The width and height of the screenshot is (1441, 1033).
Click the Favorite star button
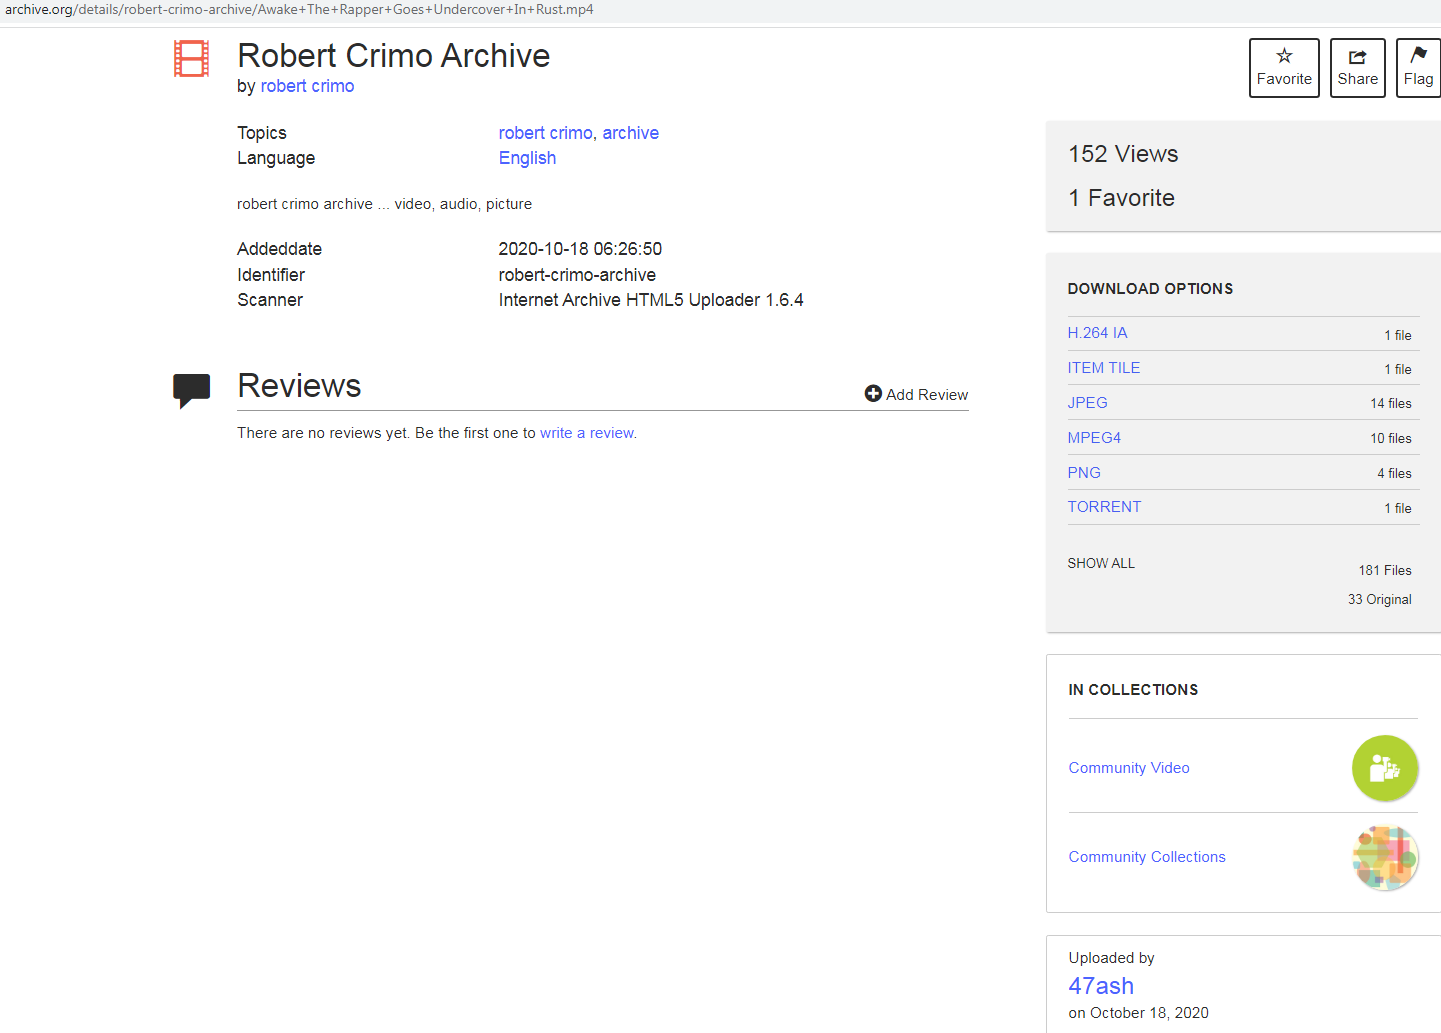[x=1284, y=68]
